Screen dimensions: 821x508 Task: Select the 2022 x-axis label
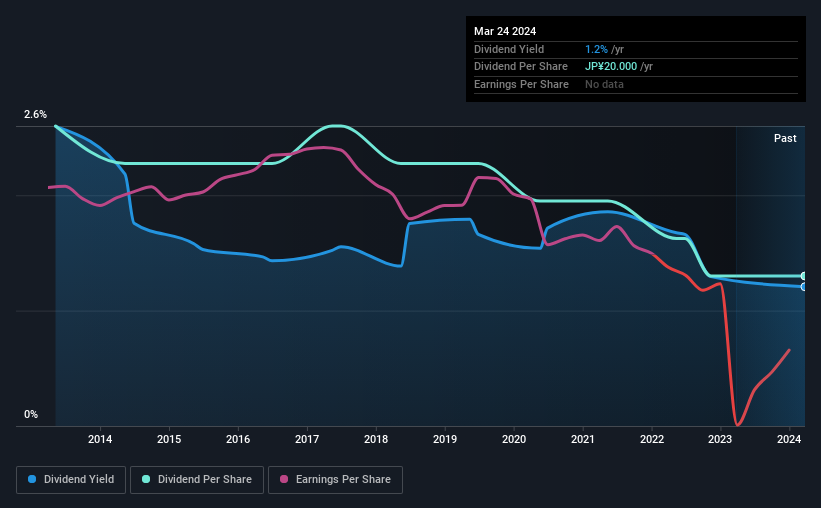[652, 439]
